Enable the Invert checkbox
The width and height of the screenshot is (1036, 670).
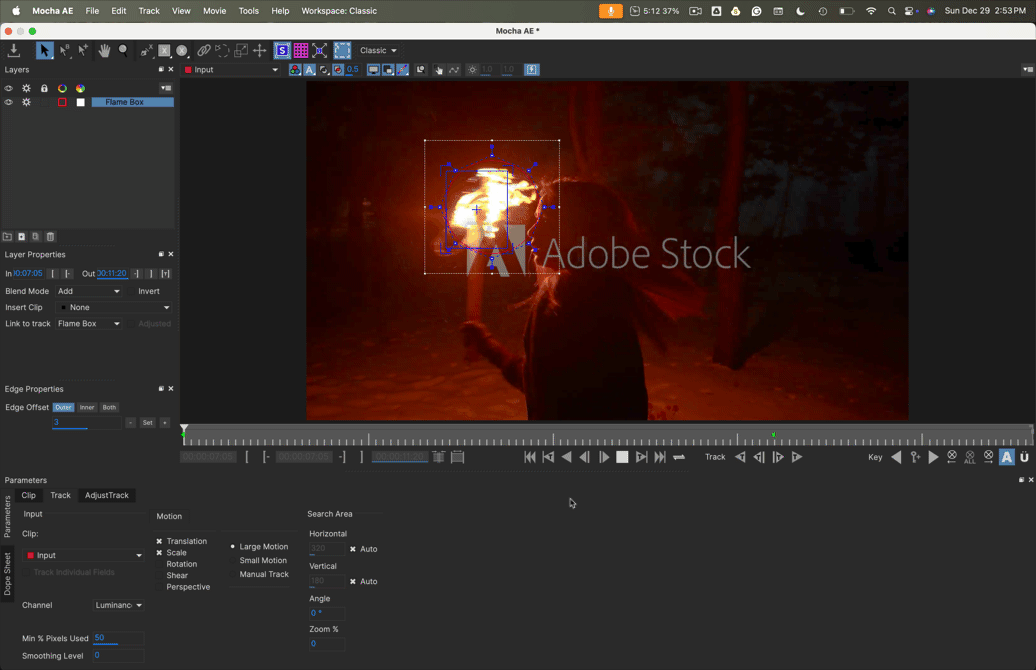click(131, 291)
